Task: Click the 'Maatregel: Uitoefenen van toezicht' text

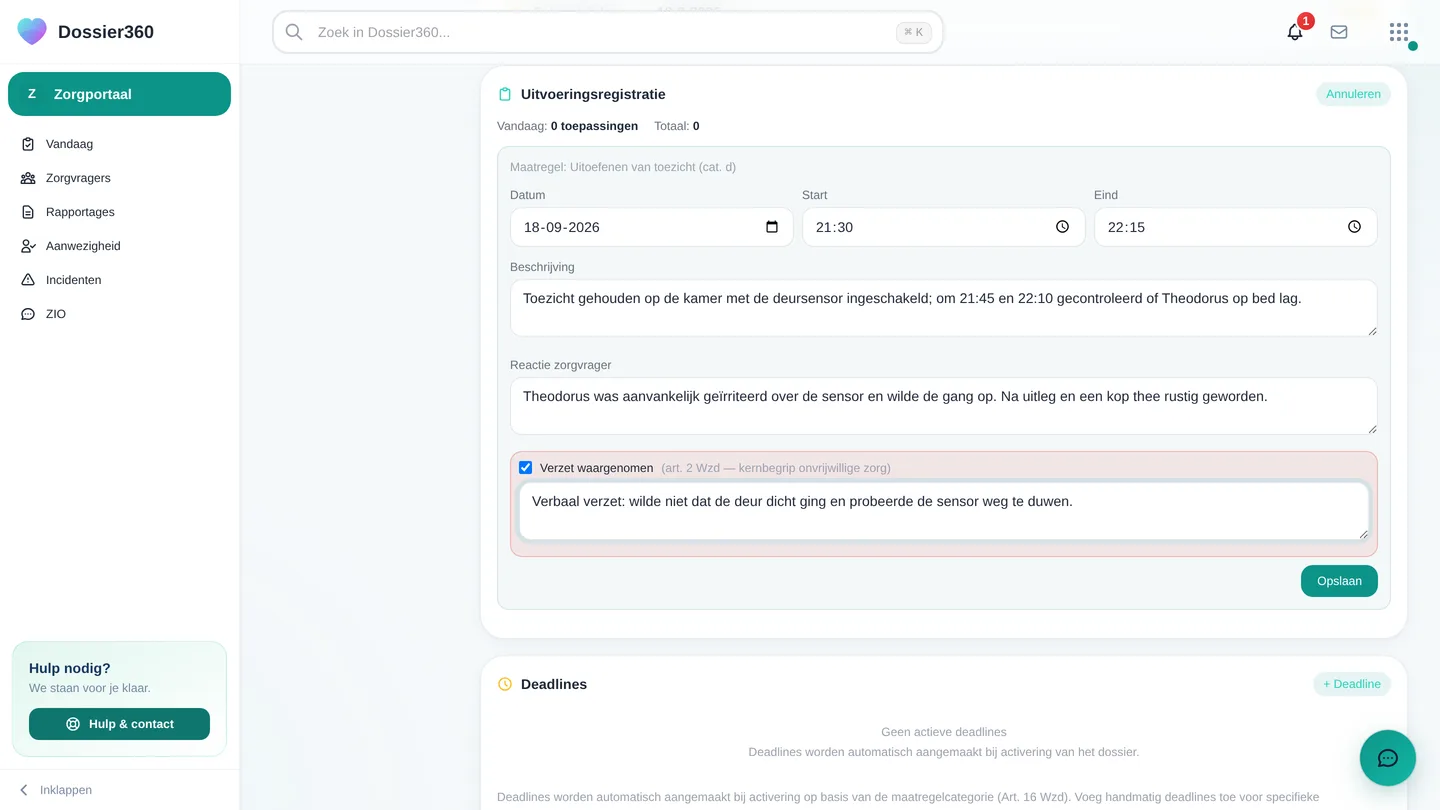Action: point(623,167)
